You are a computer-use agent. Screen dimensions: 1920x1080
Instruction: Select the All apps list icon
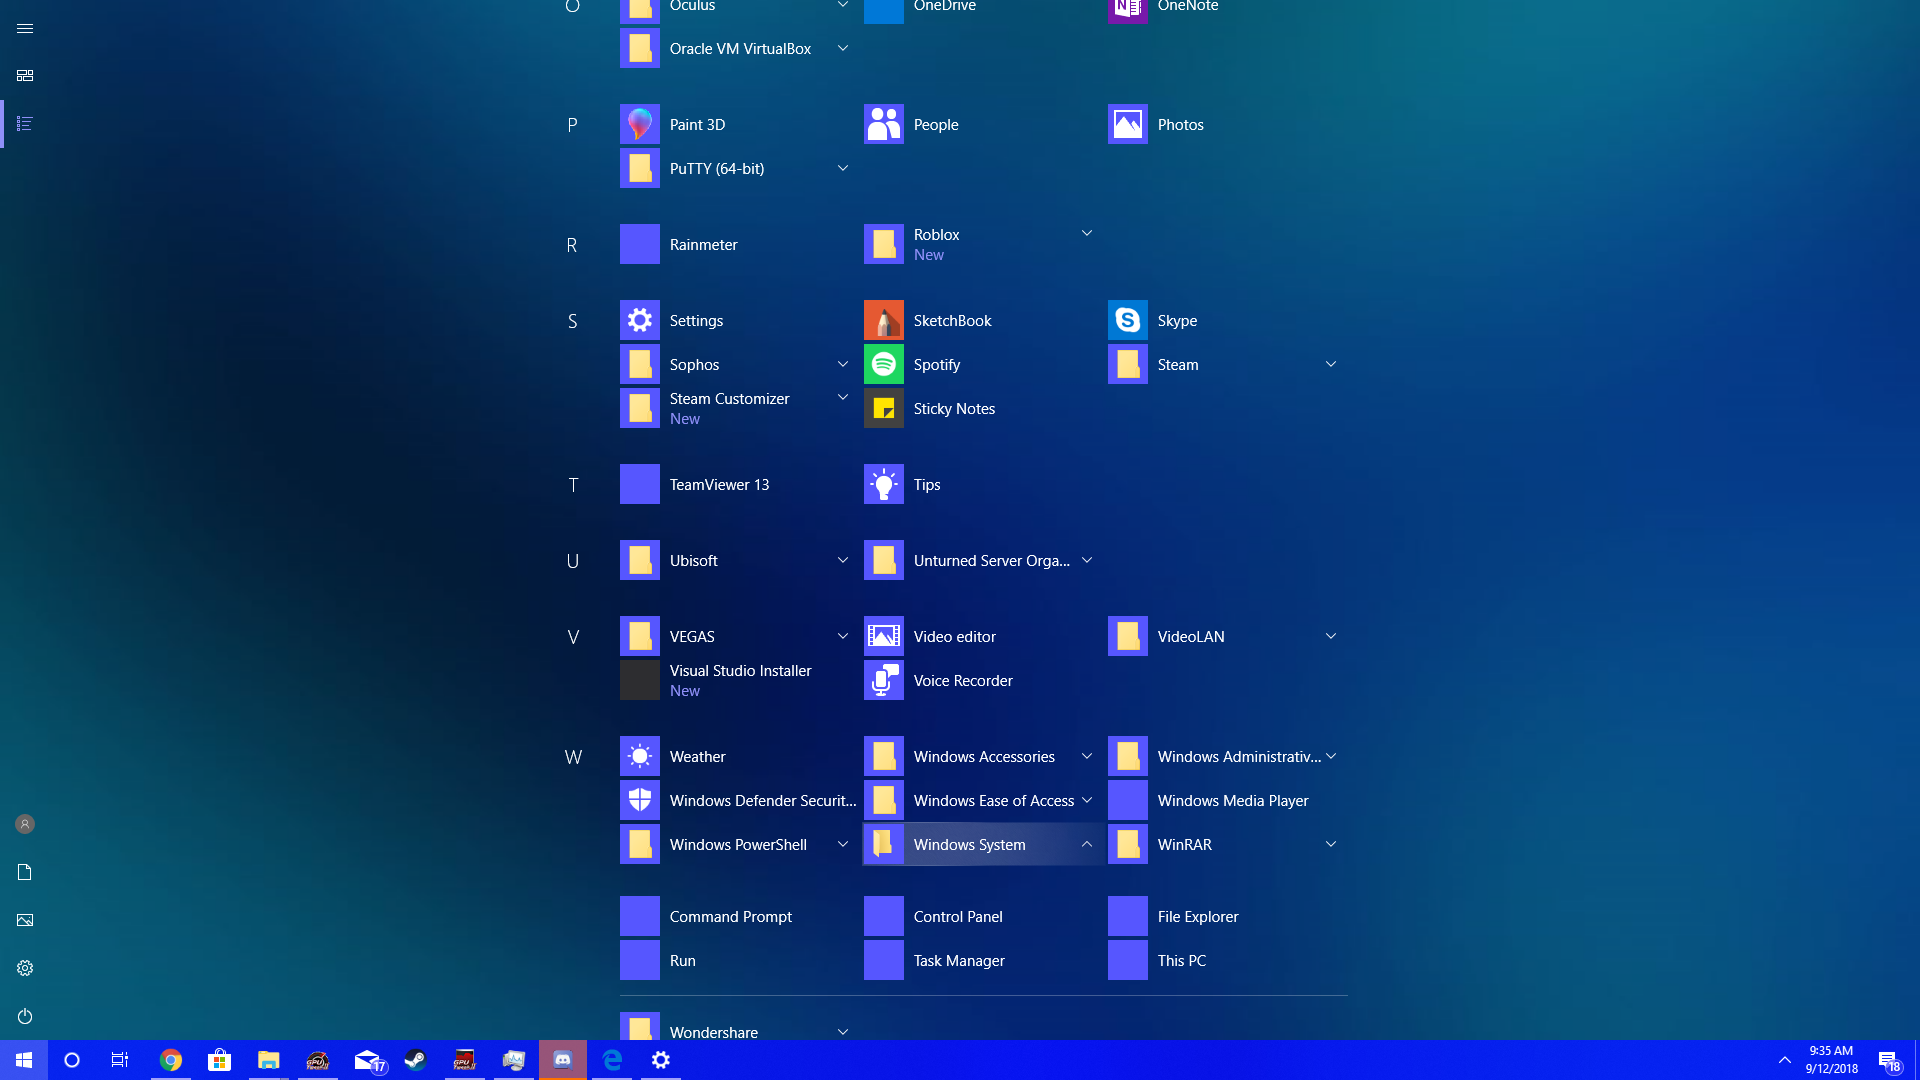click(25, 124)
